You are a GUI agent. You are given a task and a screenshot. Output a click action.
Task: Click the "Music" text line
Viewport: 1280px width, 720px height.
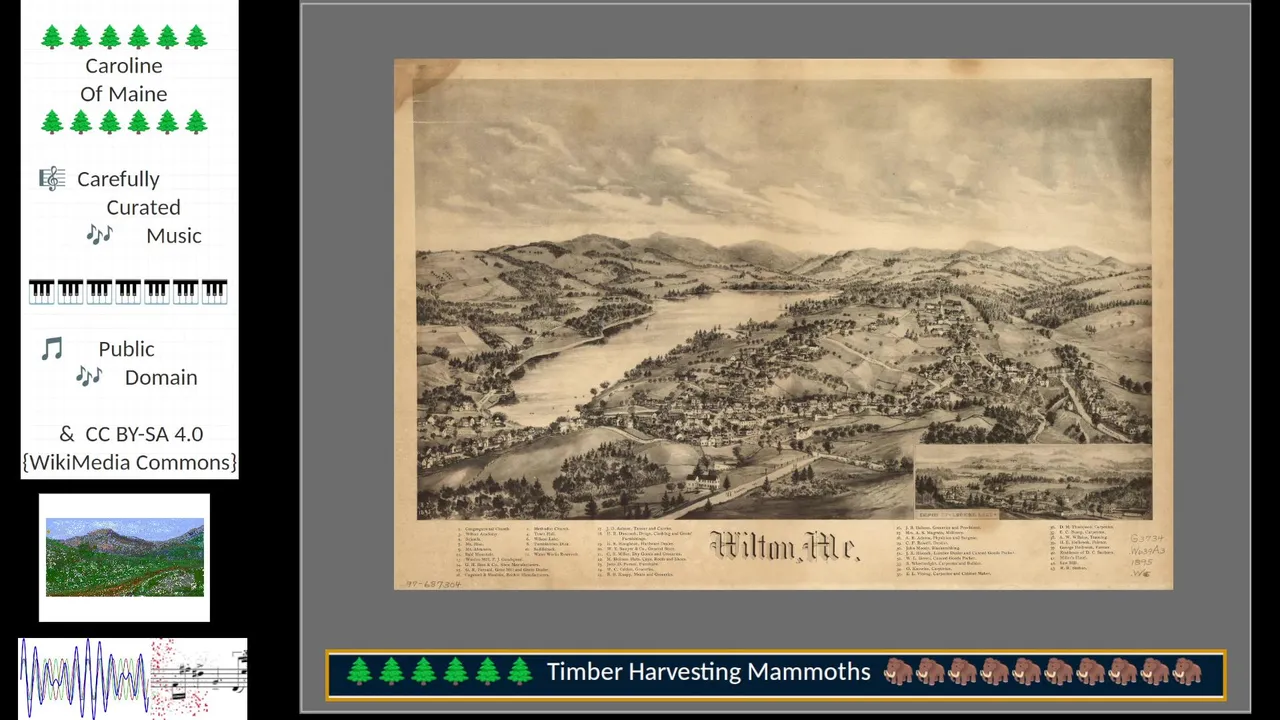pos(174,236)
